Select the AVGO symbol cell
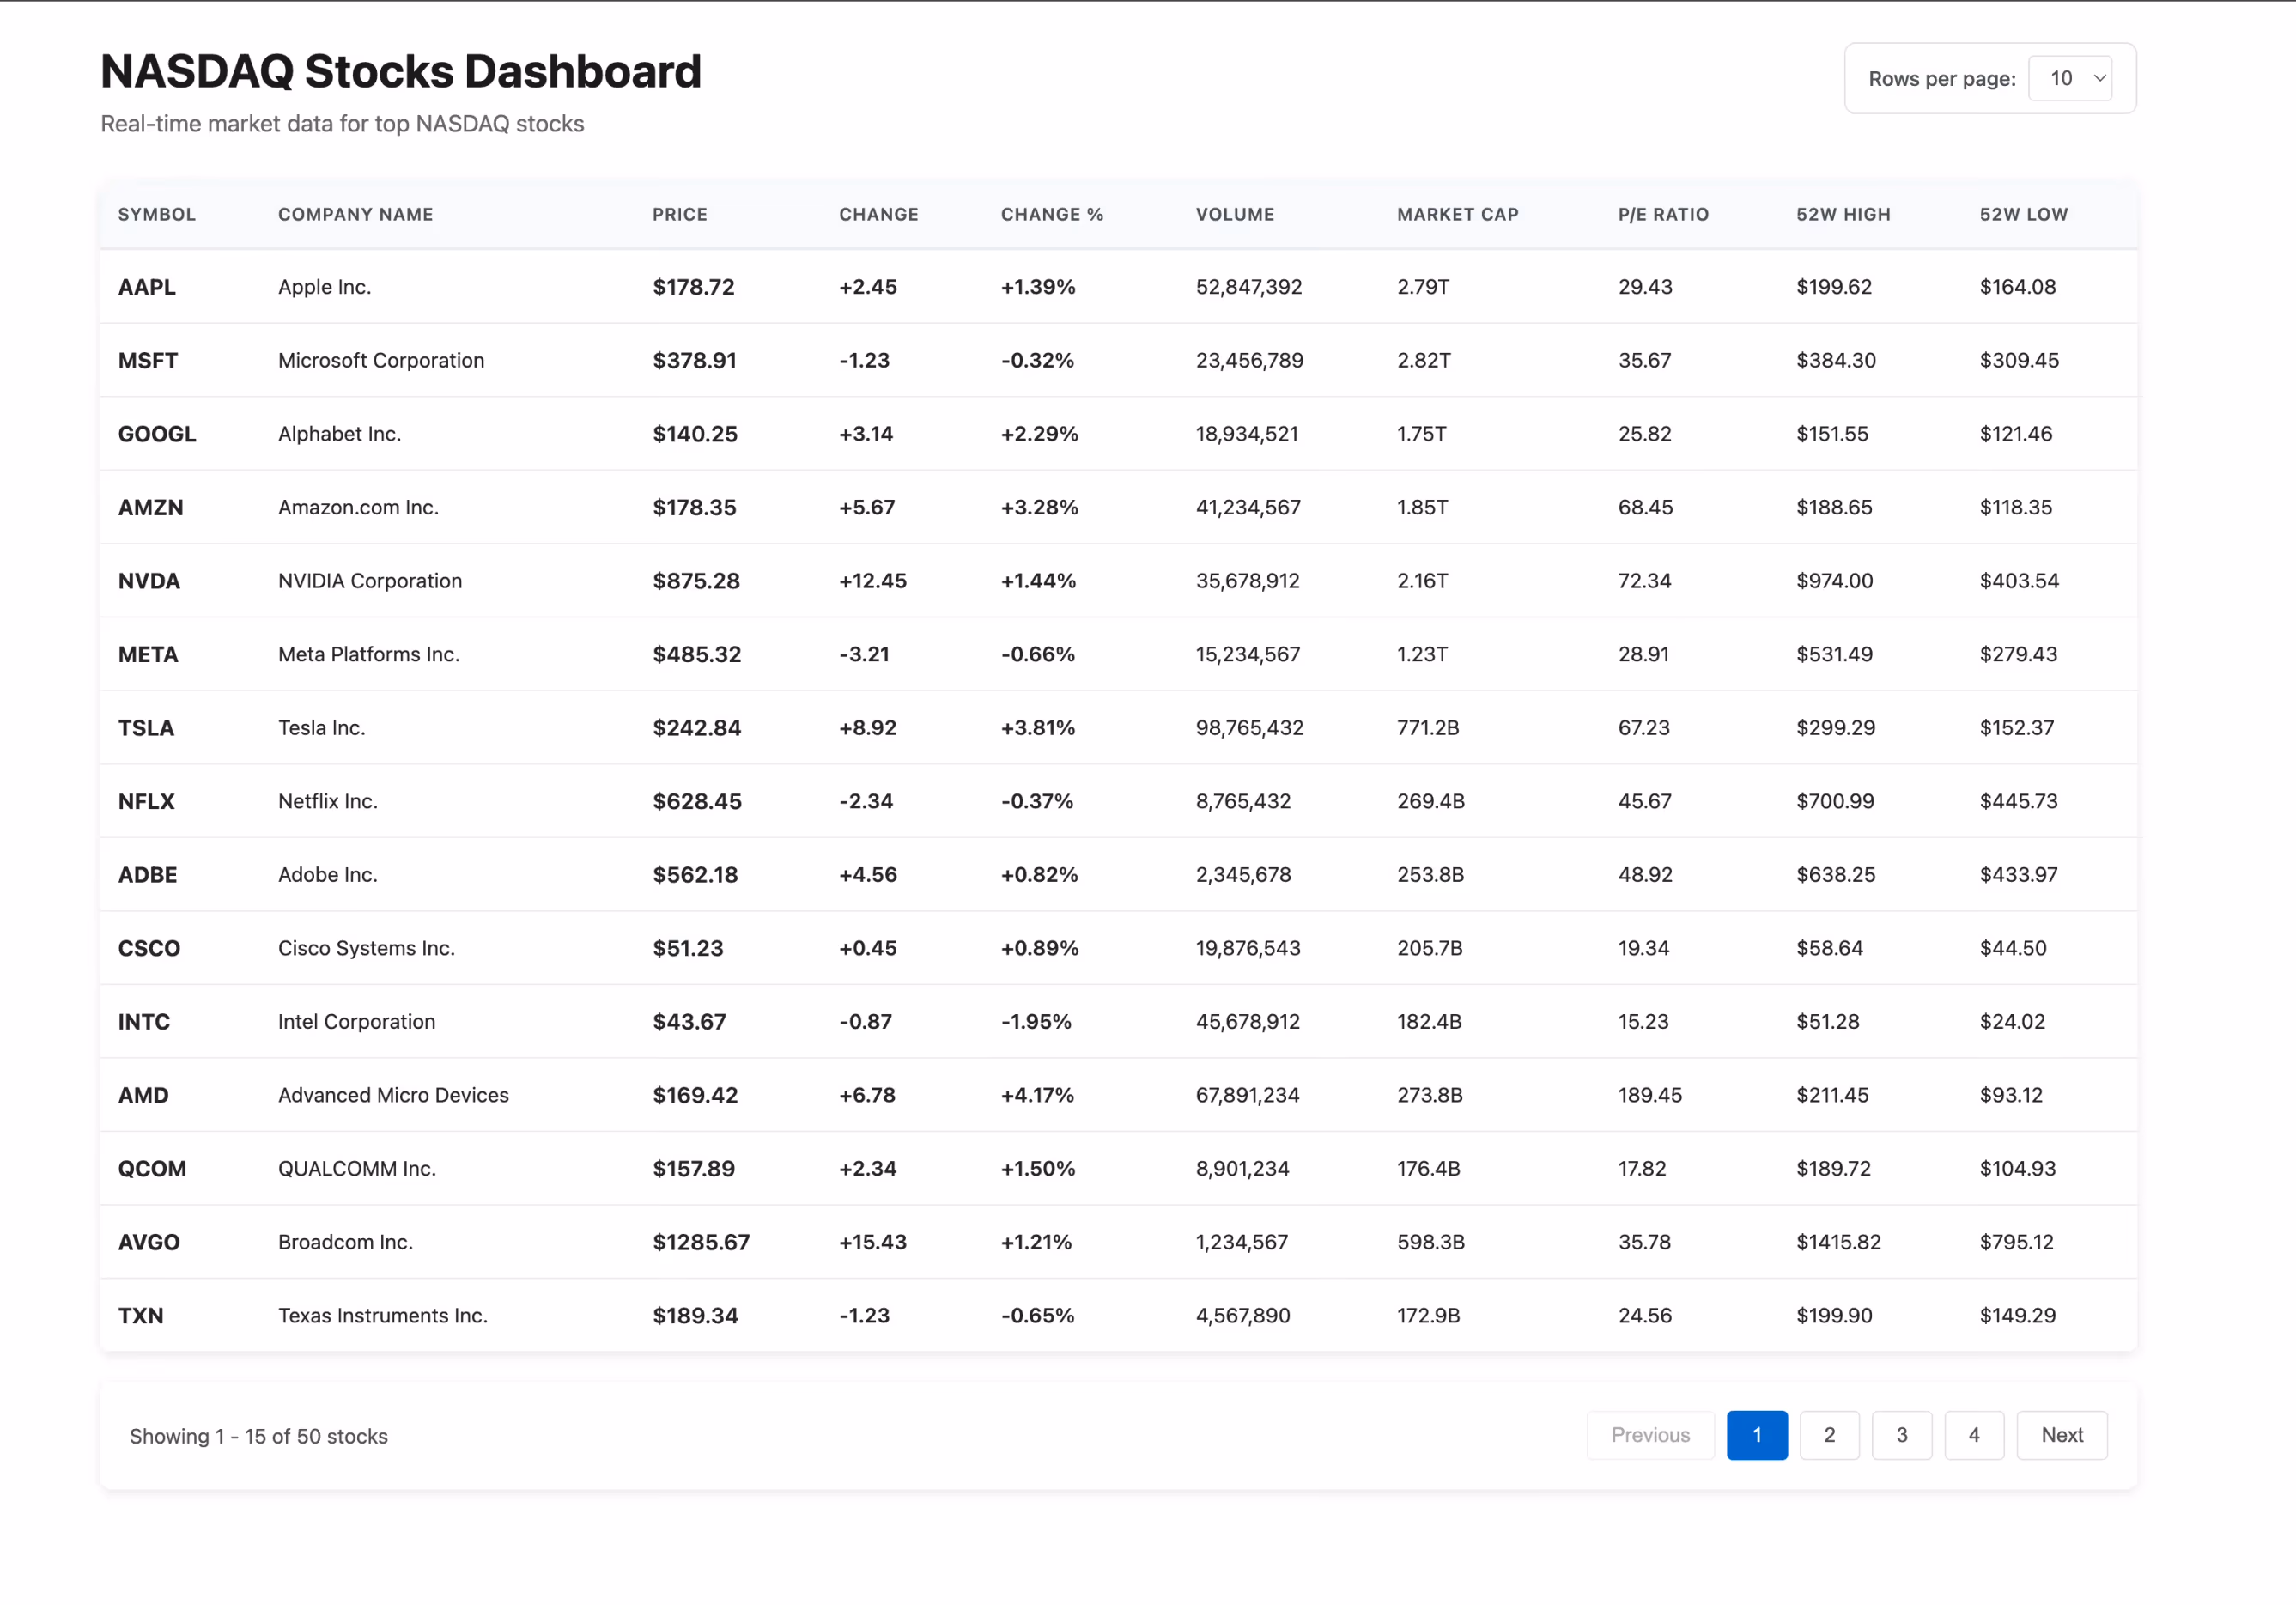Image resolution: width=2296 pixels, height=1605 pixels. tap(149, 1242)
